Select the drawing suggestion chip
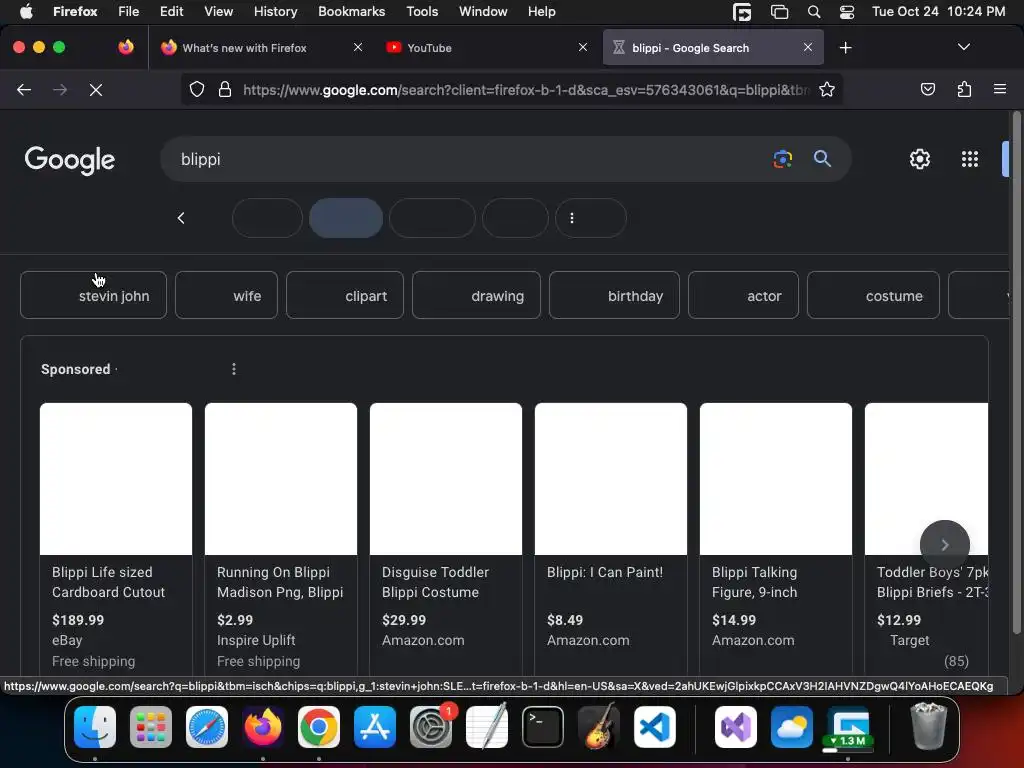The height and width of the screenshot is (768, 1024). pyautogui.click(x=476, y=295)
